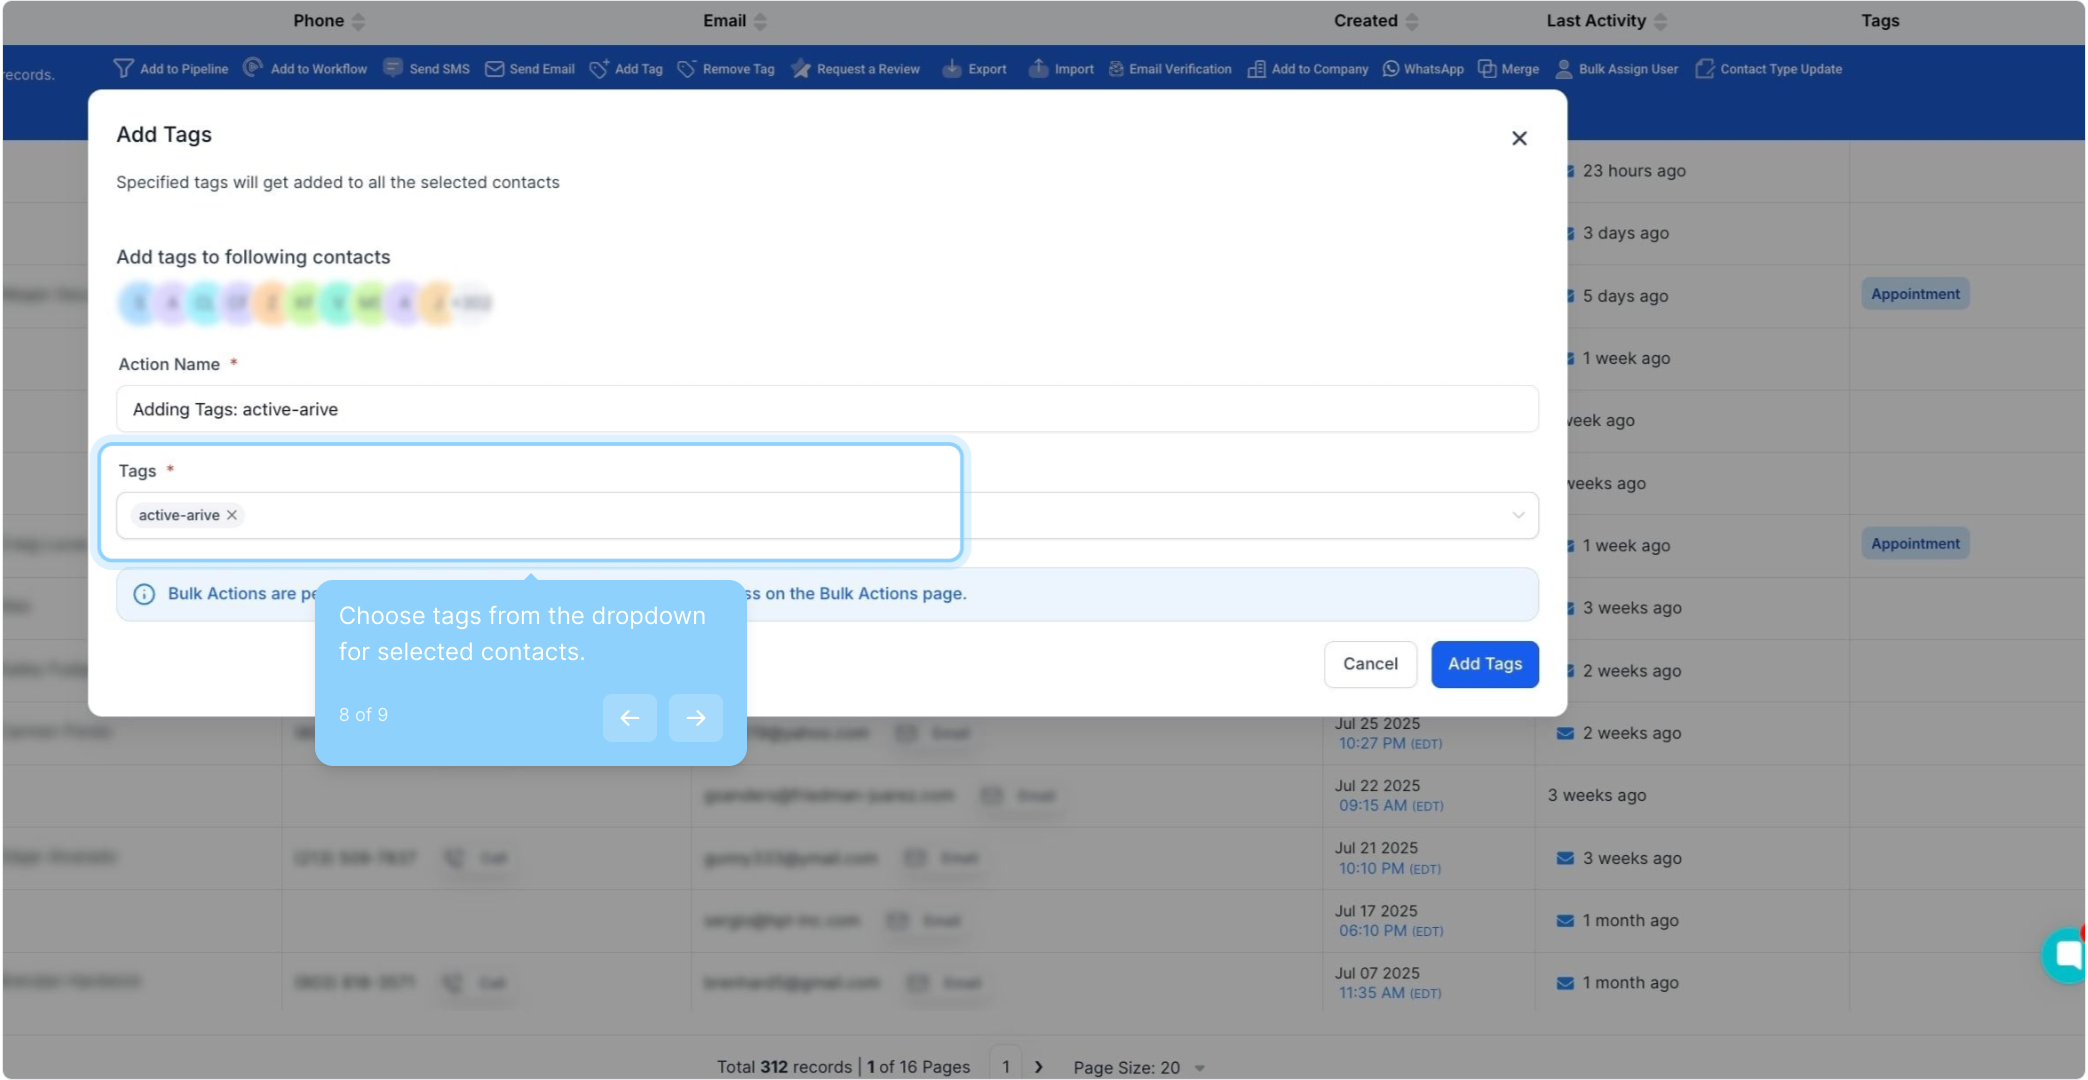The image size is (2088, 1080).
Task: Click the Add to Workflow icon
Action: [253, 67]
